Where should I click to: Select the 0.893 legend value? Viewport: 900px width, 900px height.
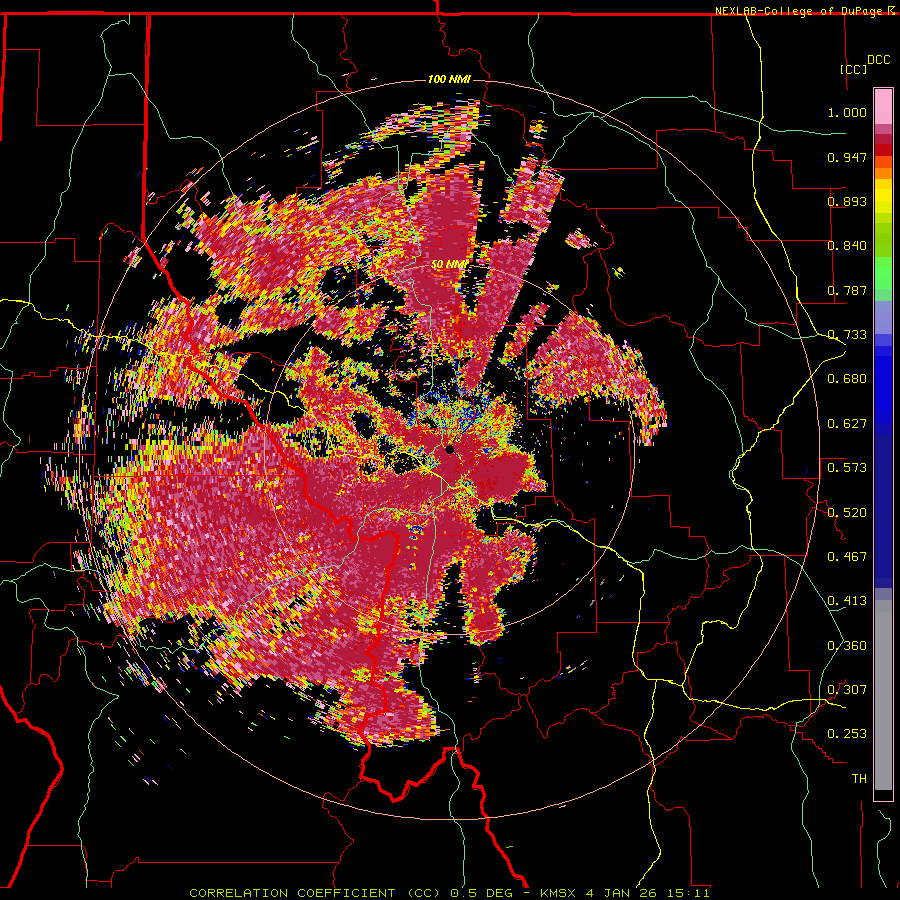[x=847, y=201]
